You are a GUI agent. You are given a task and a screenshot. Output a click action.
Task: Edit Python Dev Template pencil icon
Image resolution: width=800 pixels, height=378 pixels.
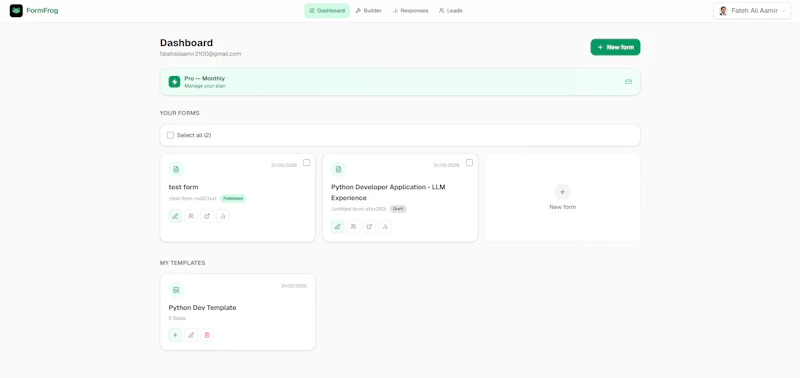191,335
